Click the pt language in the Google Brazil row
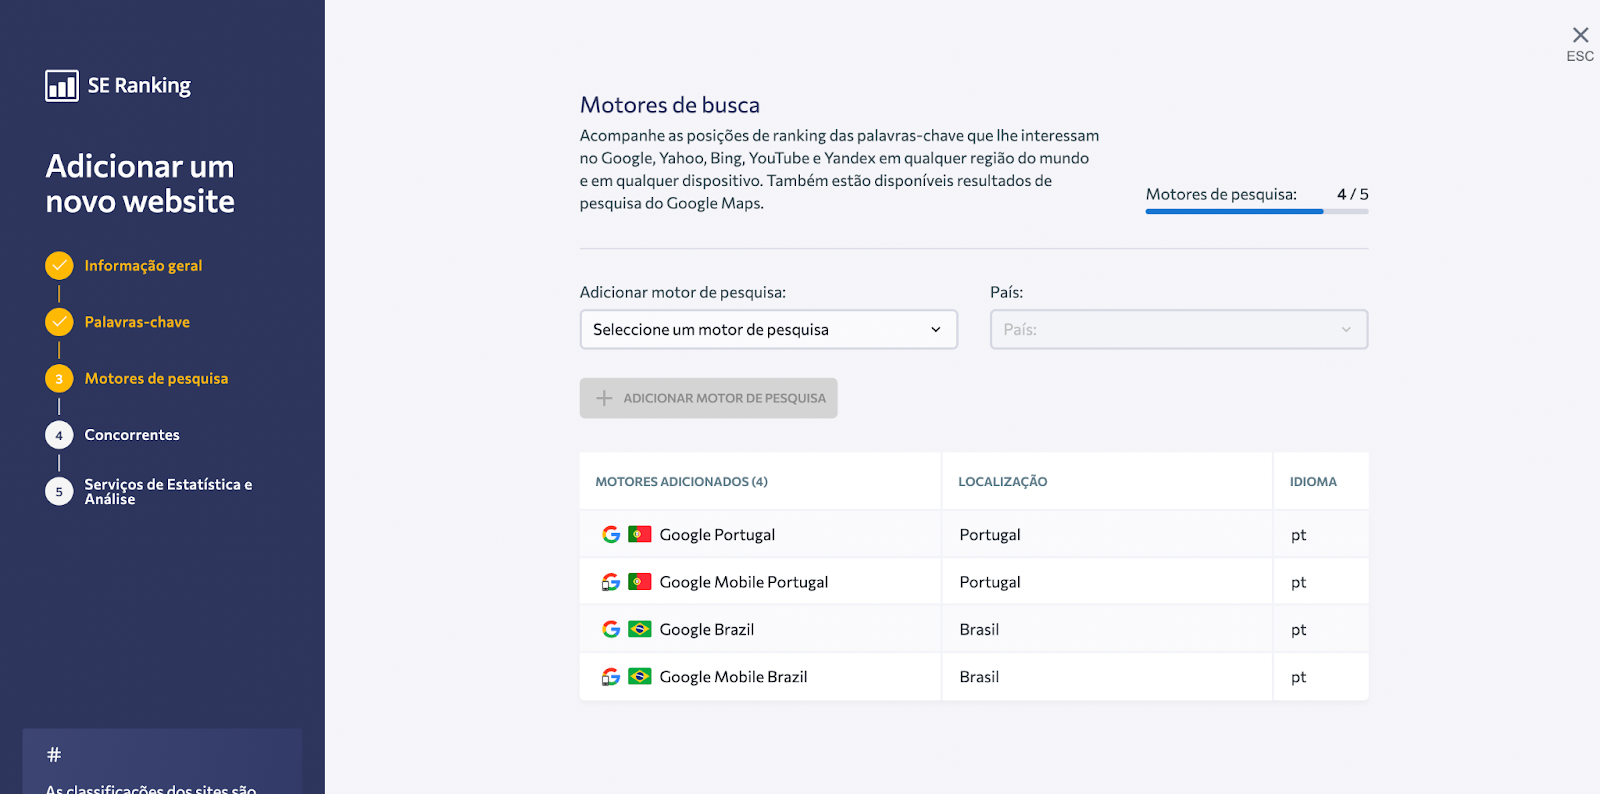Image resolution: width=1600 pixels, height=794 pixels. point(1298,630)
